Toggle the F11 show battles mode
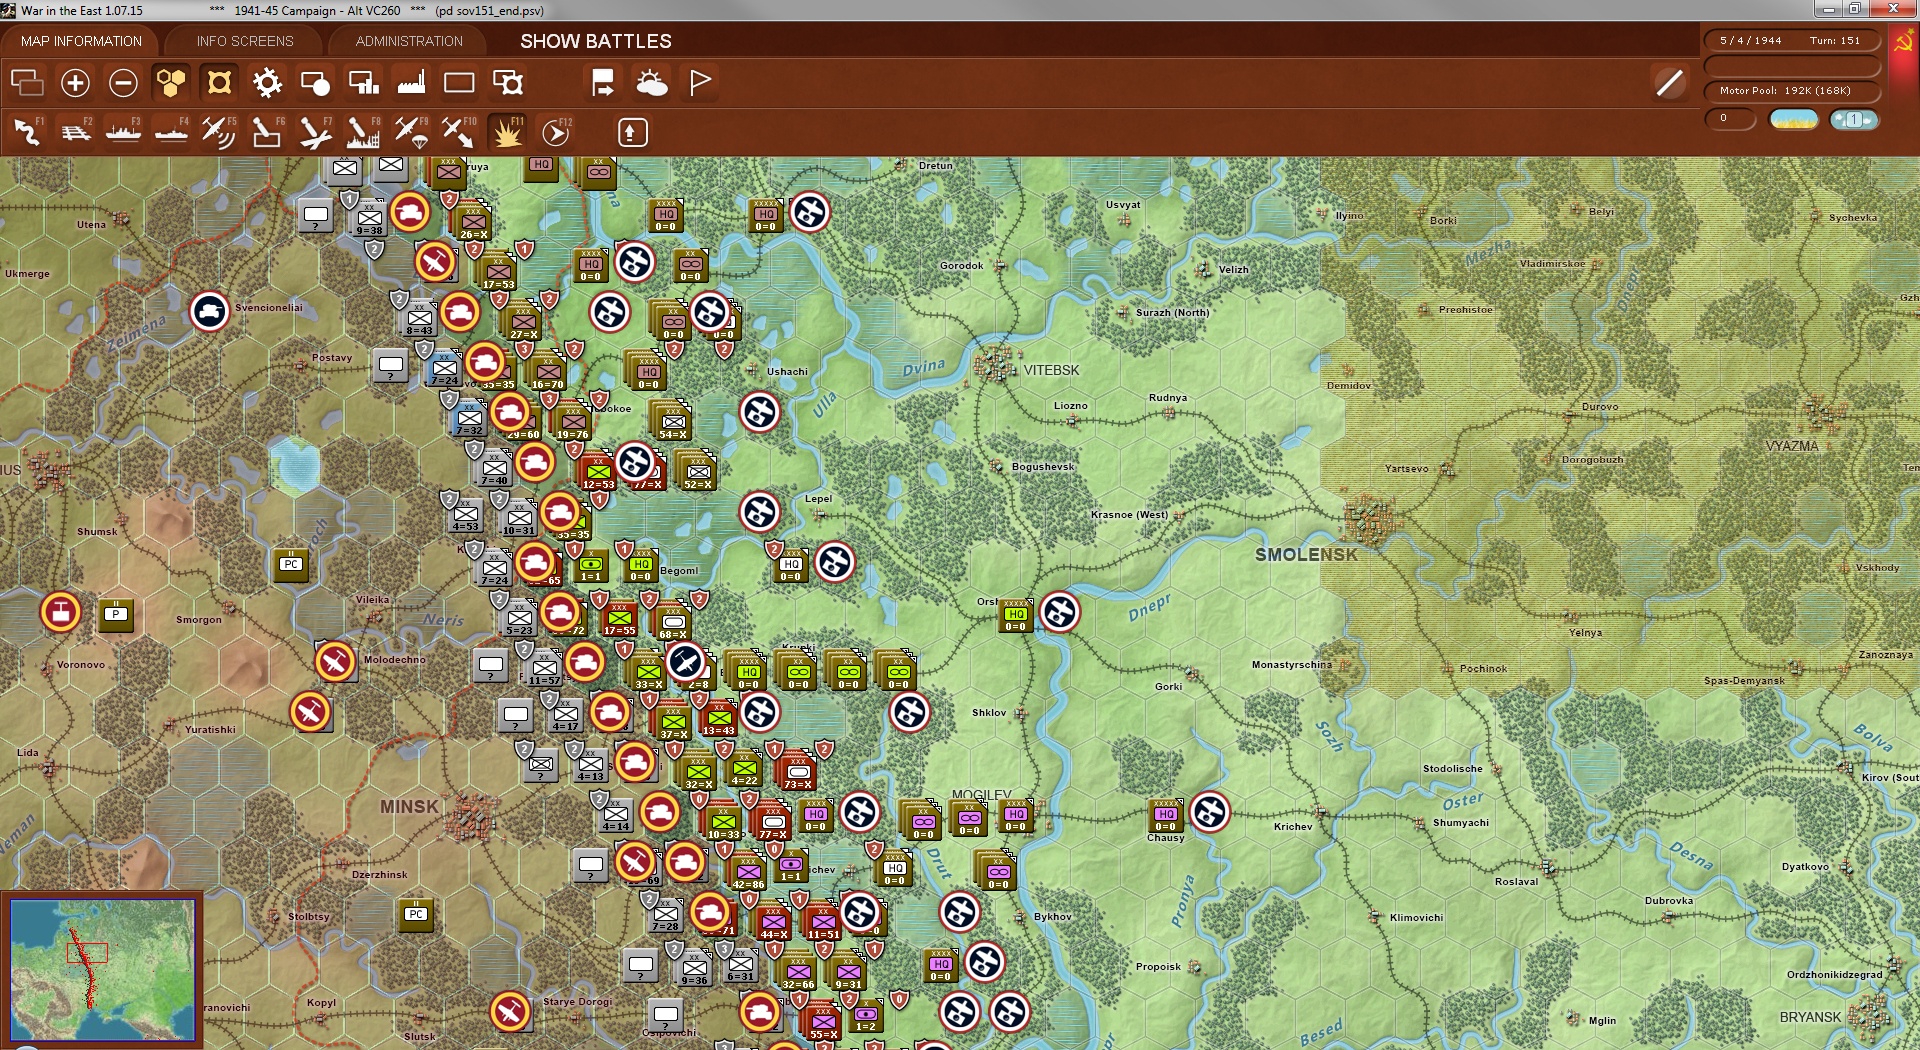The height and width of the screenshot is (1050, 1920). click(x=507, y=132)
